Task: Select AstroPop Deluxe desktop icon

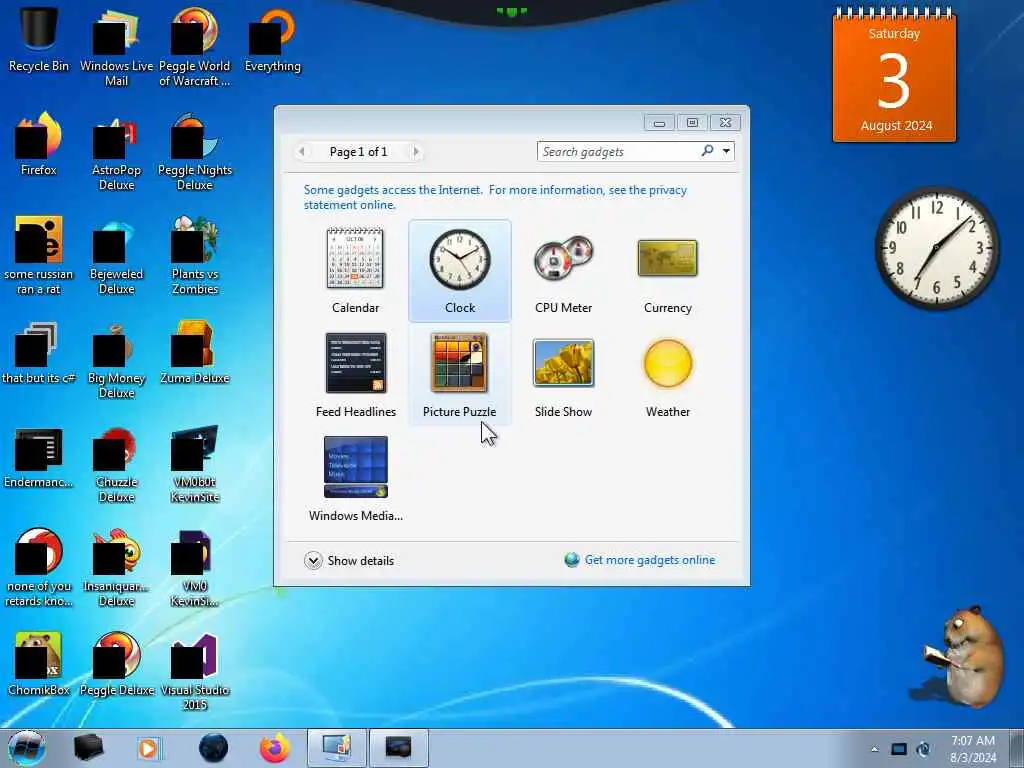Action: pyautogui.click(x=116, y=152)
